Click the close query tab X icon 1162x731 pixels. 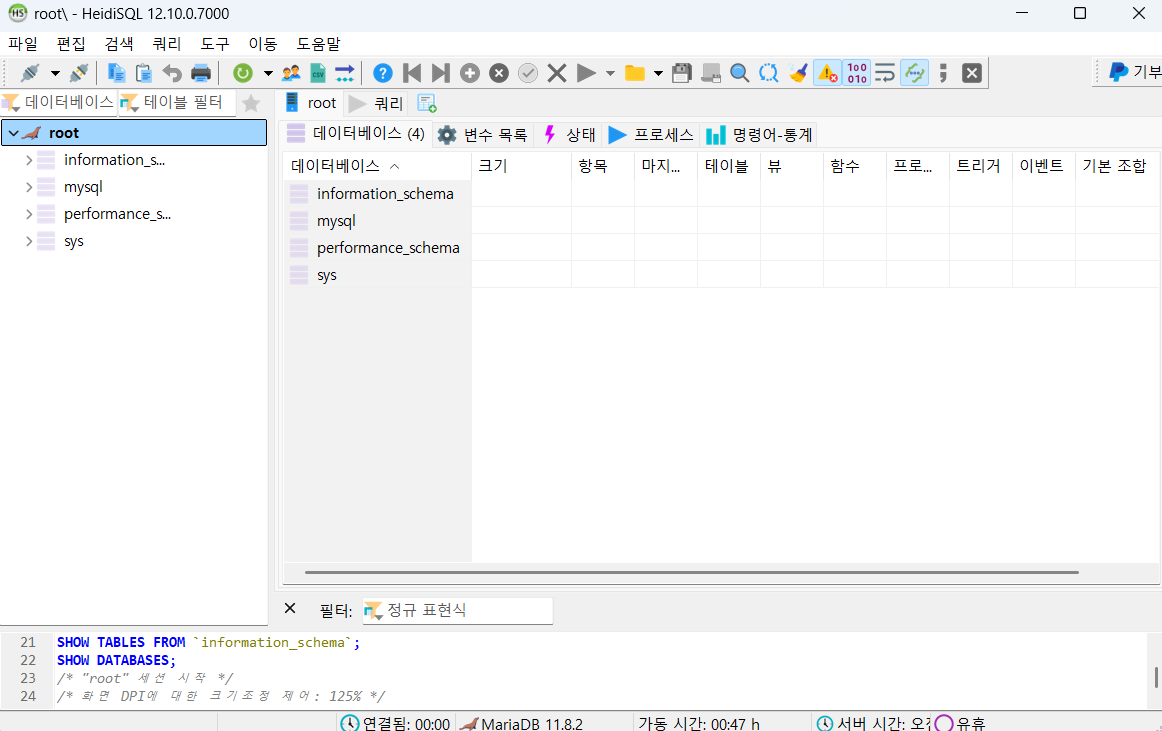[x=972, y=73]
